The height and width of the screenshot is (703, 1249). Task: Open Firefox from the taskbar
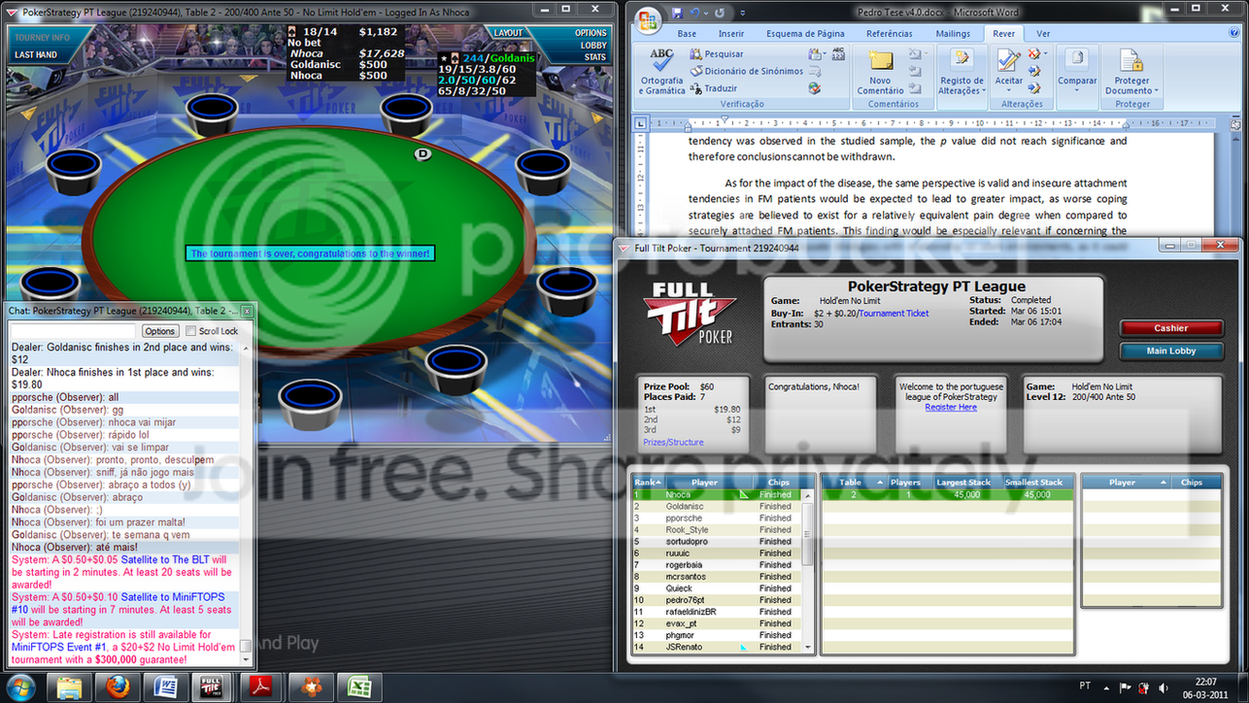coord(117,687)
